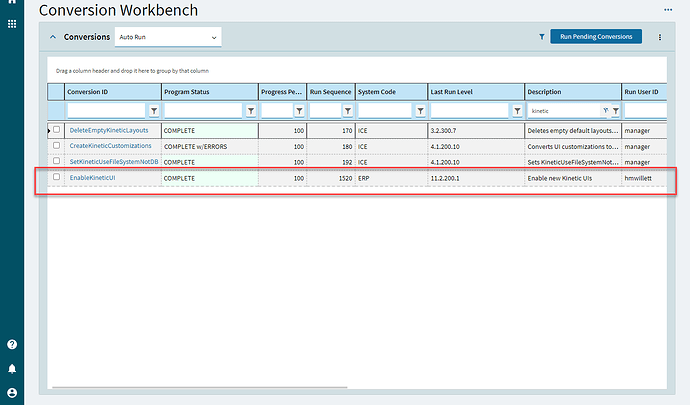This screenshot has width=690, height=405.
Task: Click System Code column filter icon
Action: 420,111
